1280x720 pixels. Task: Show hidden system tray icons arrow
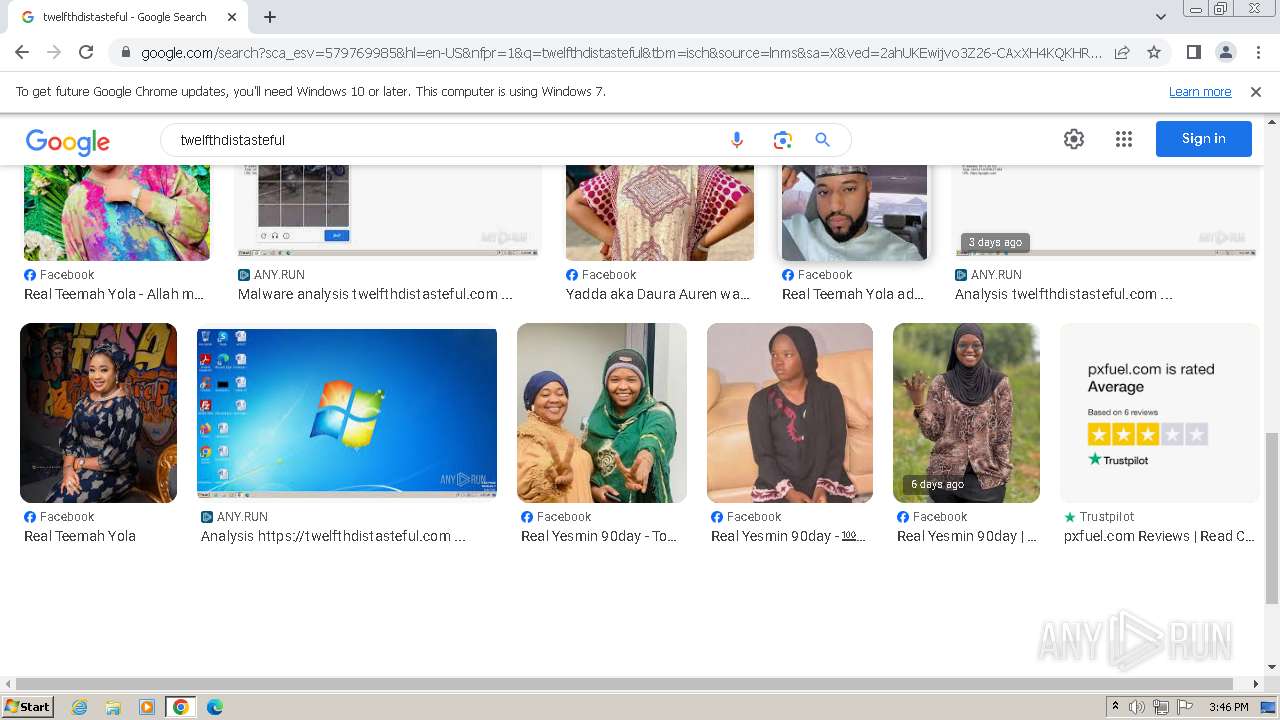[x=1115, y=707]
